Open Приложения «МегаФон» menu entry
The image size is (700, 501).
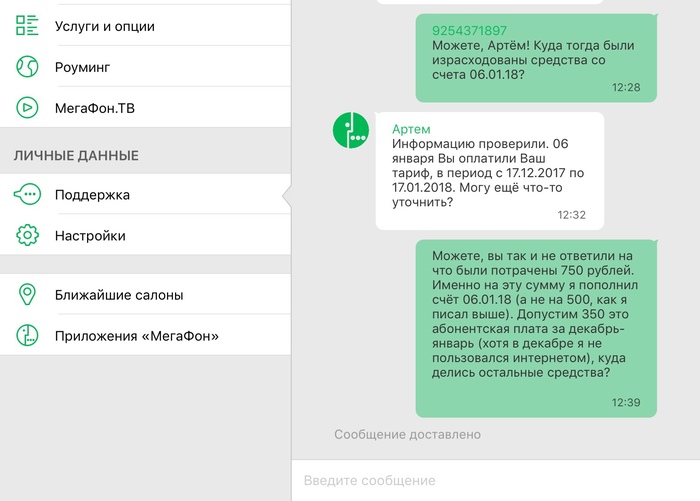137,336
